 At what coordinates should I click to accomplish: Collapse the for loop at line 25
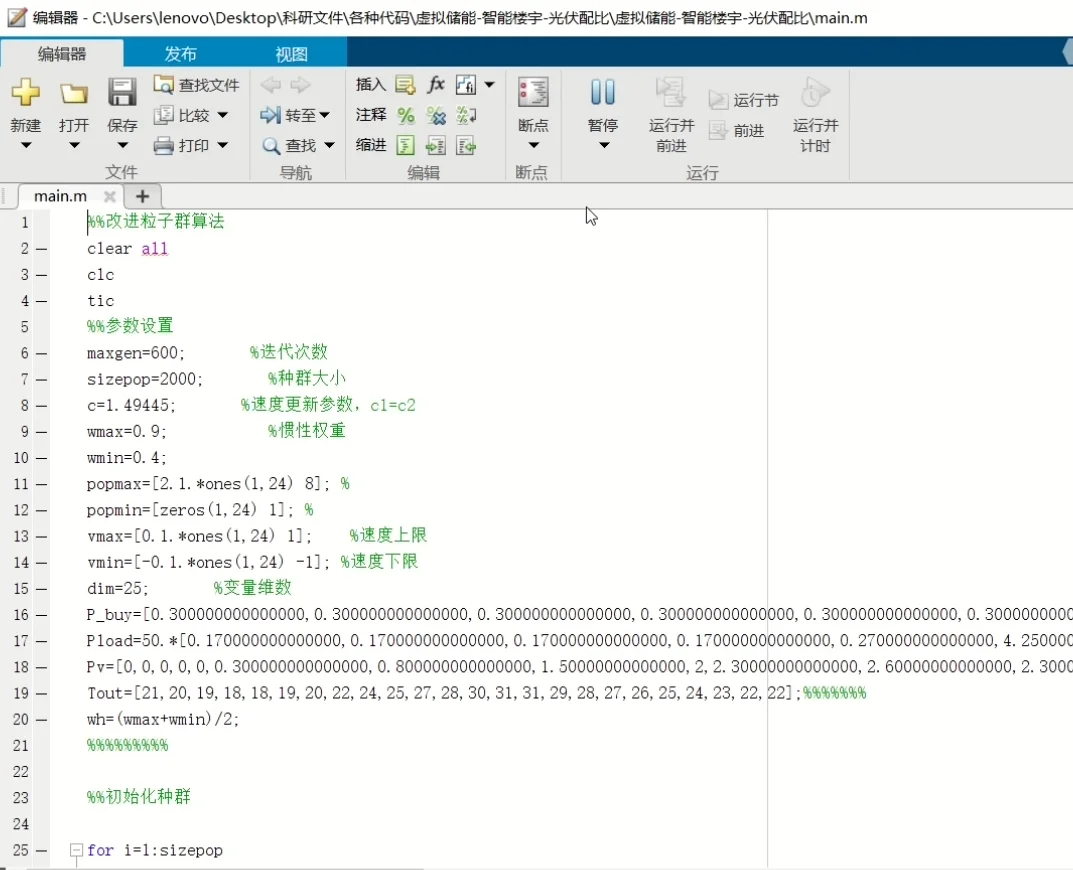pos(77,850)
